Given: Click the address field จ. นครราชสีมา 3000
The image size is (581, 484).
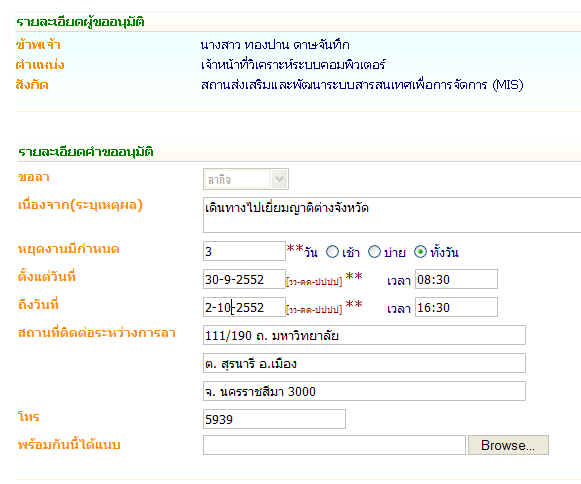Looking at the screenshot, I should click(364, 391).
